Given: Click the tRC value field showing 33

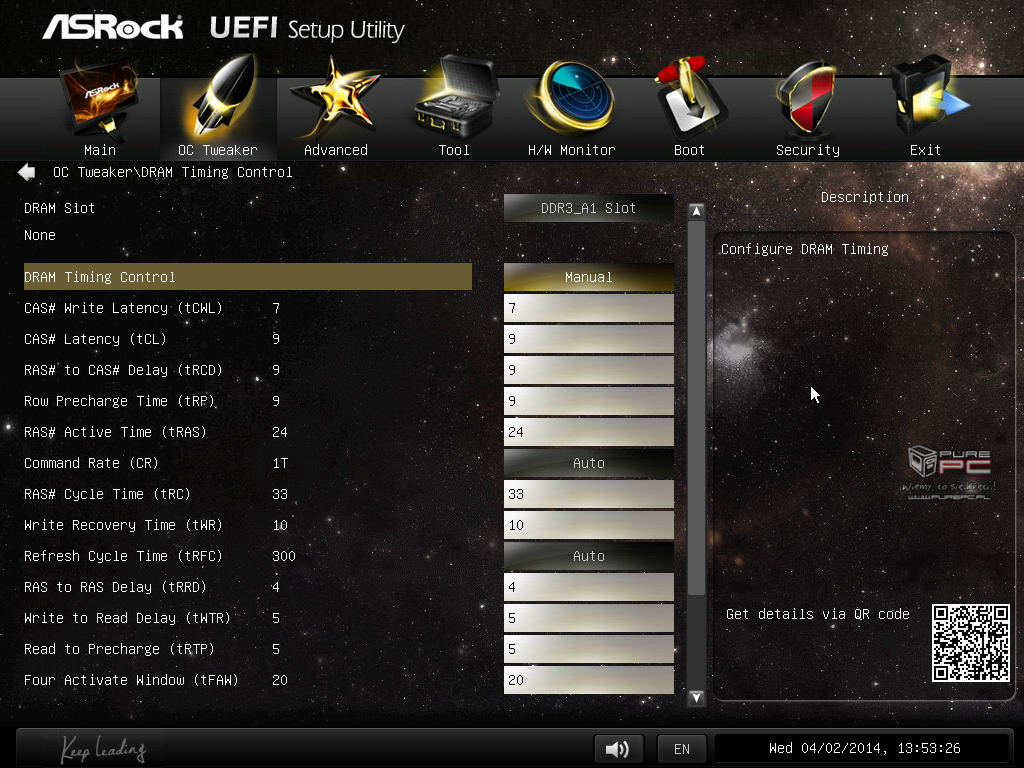Looking at the screenshot, I should (588, 494).
